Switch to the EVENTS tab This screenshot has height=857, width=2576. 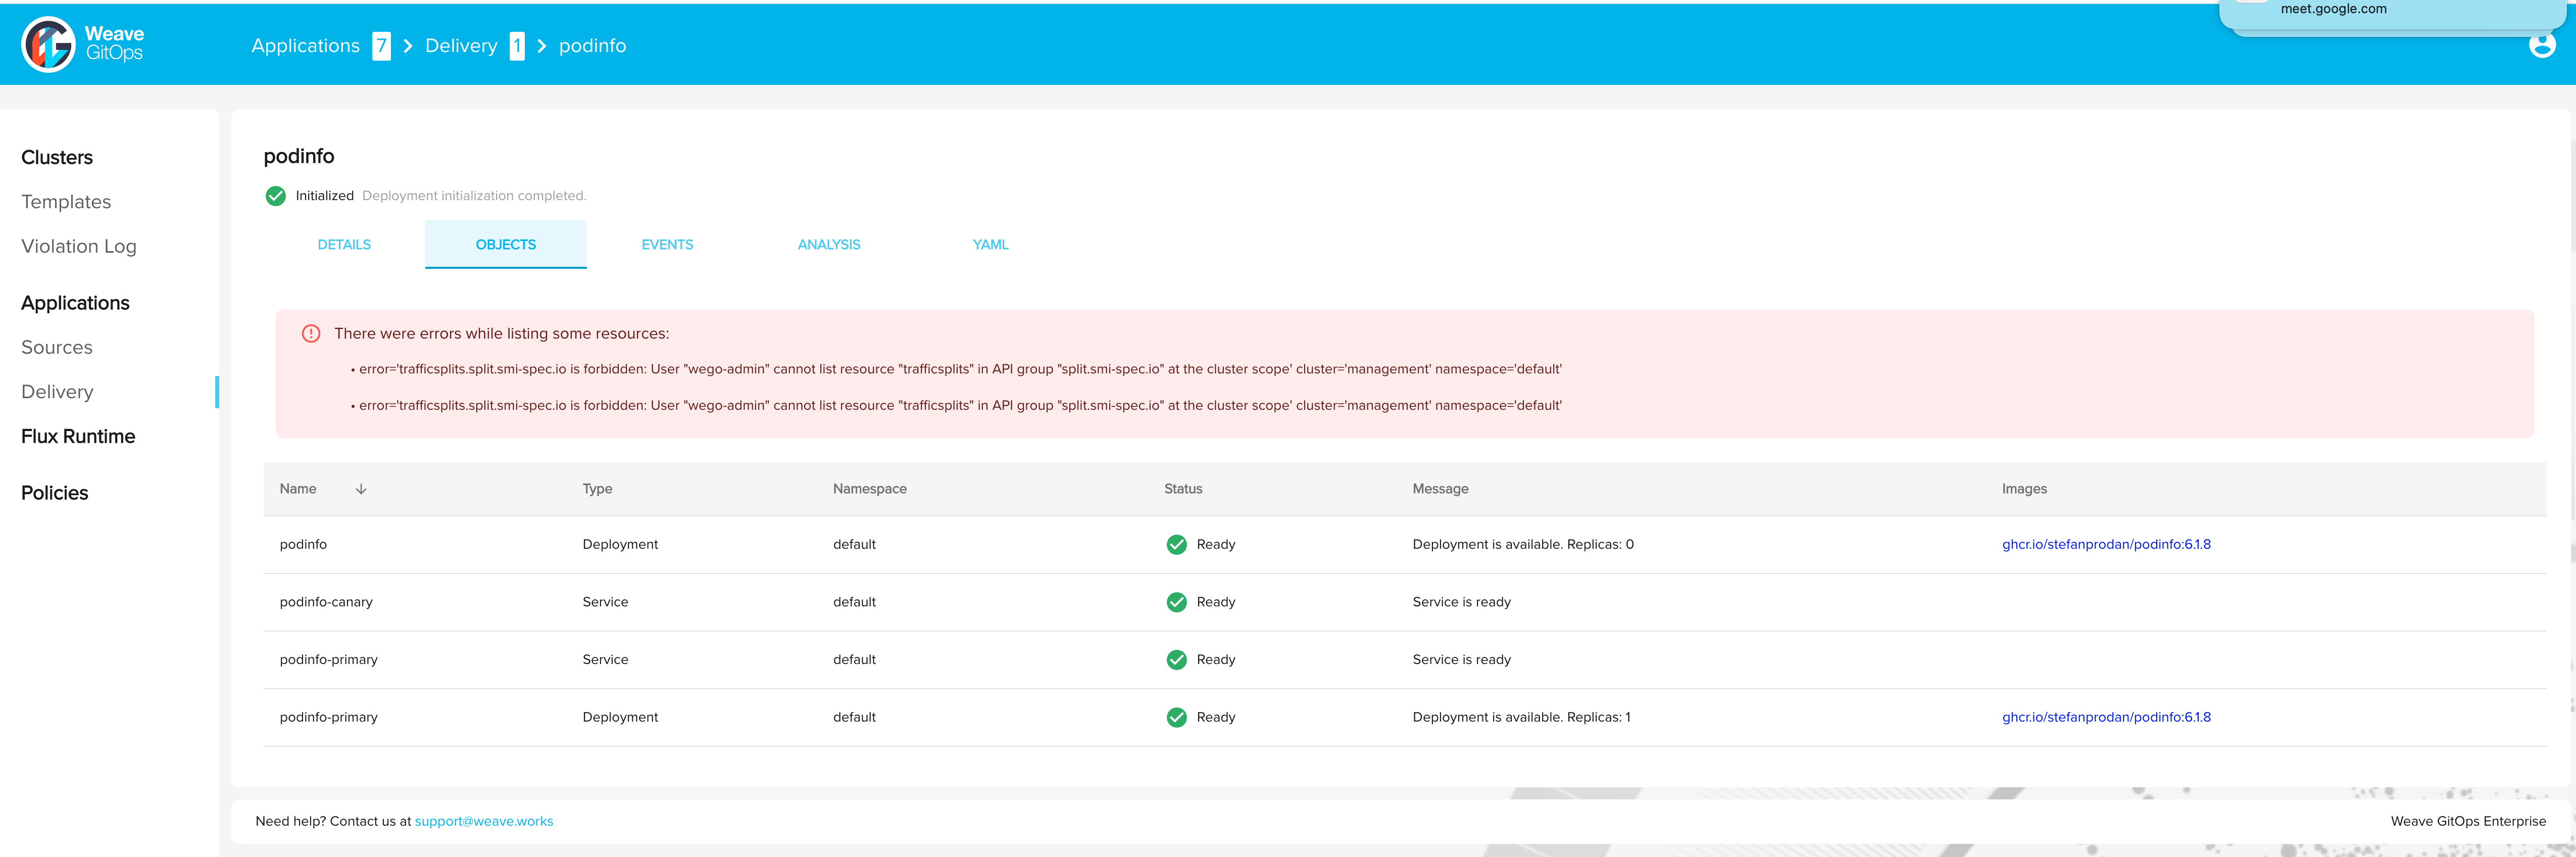pyautogui.click(x=667, y=245)
